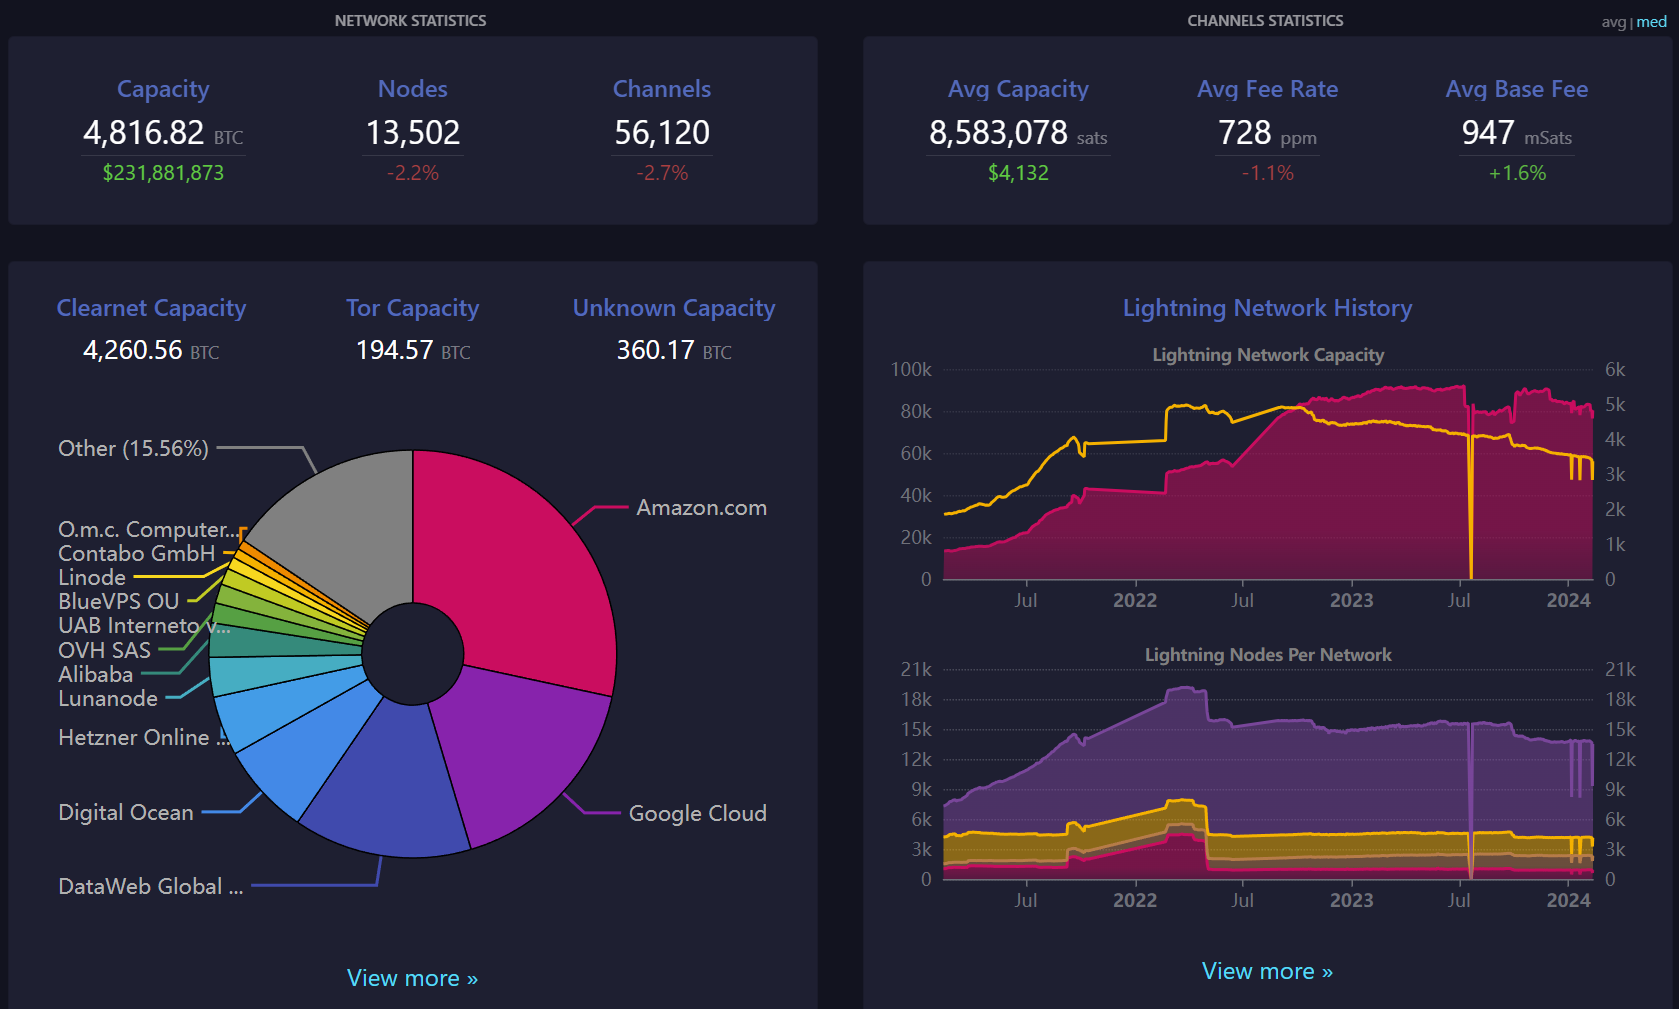
Task: Click the 194.57 BTC Tor value
Action: click(412, 350)
